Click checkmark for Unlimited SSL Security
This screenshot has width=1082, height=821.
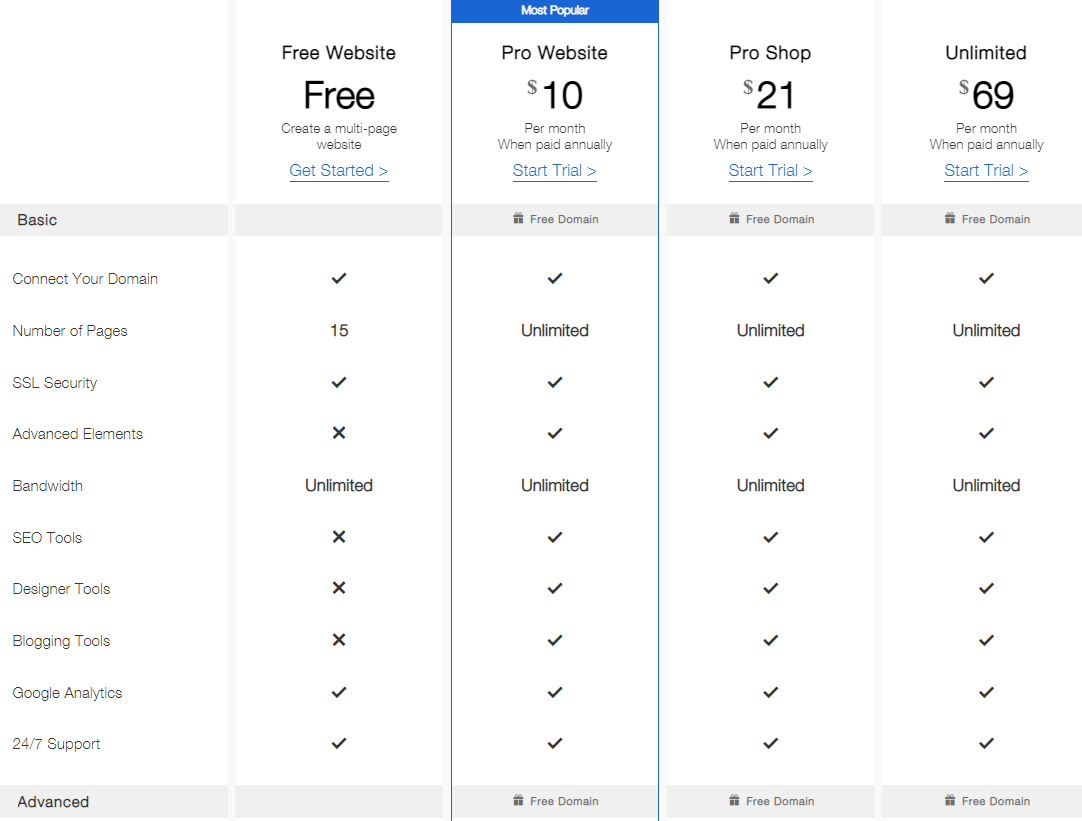pos(987,382)
